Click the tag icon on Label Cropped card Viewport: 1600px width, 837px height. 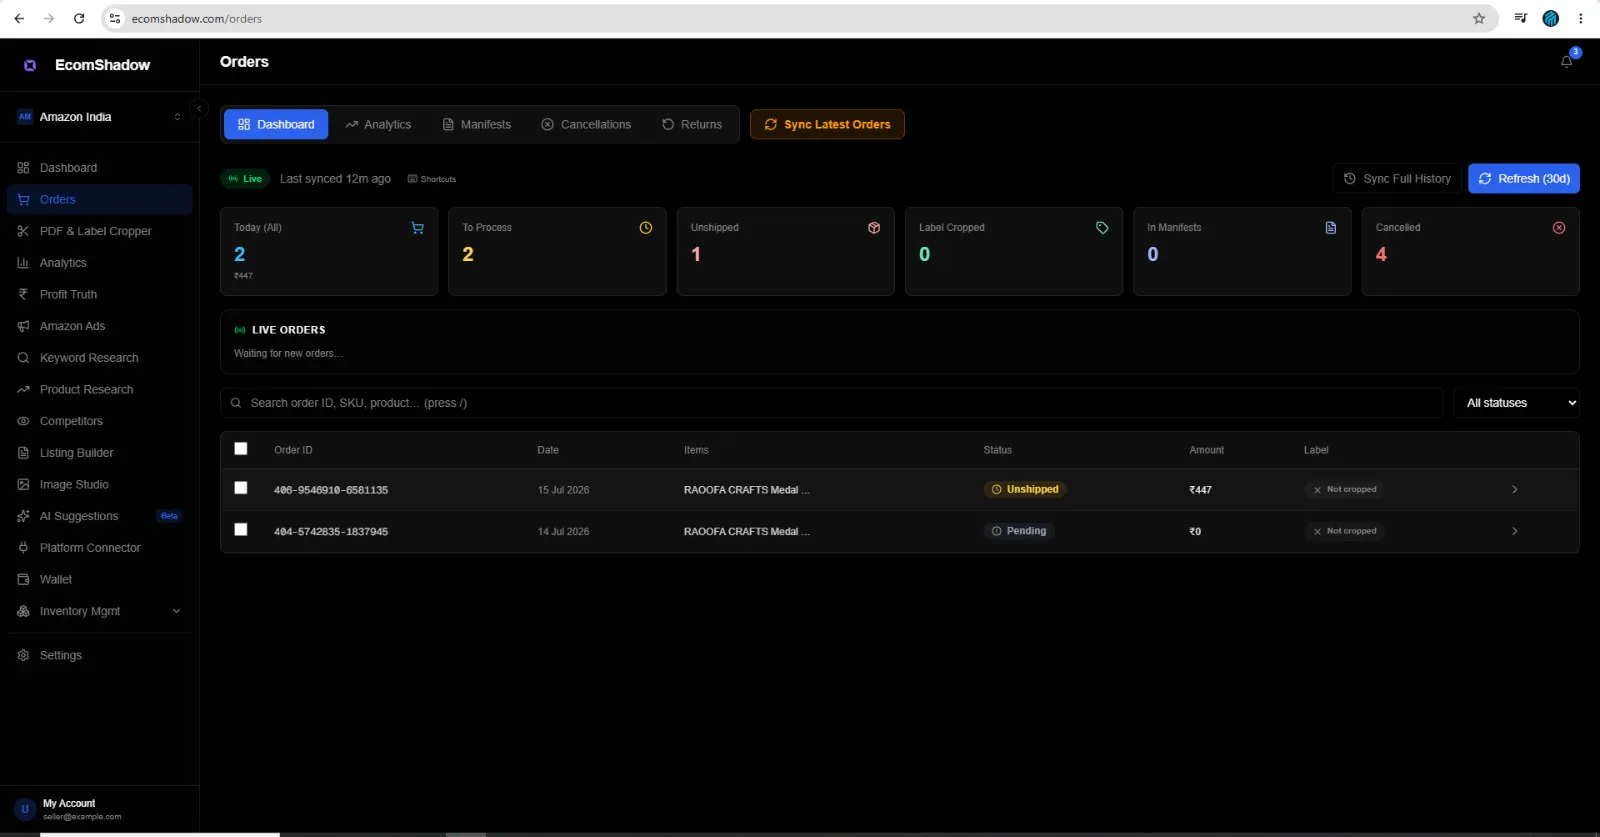[1102, 228]
